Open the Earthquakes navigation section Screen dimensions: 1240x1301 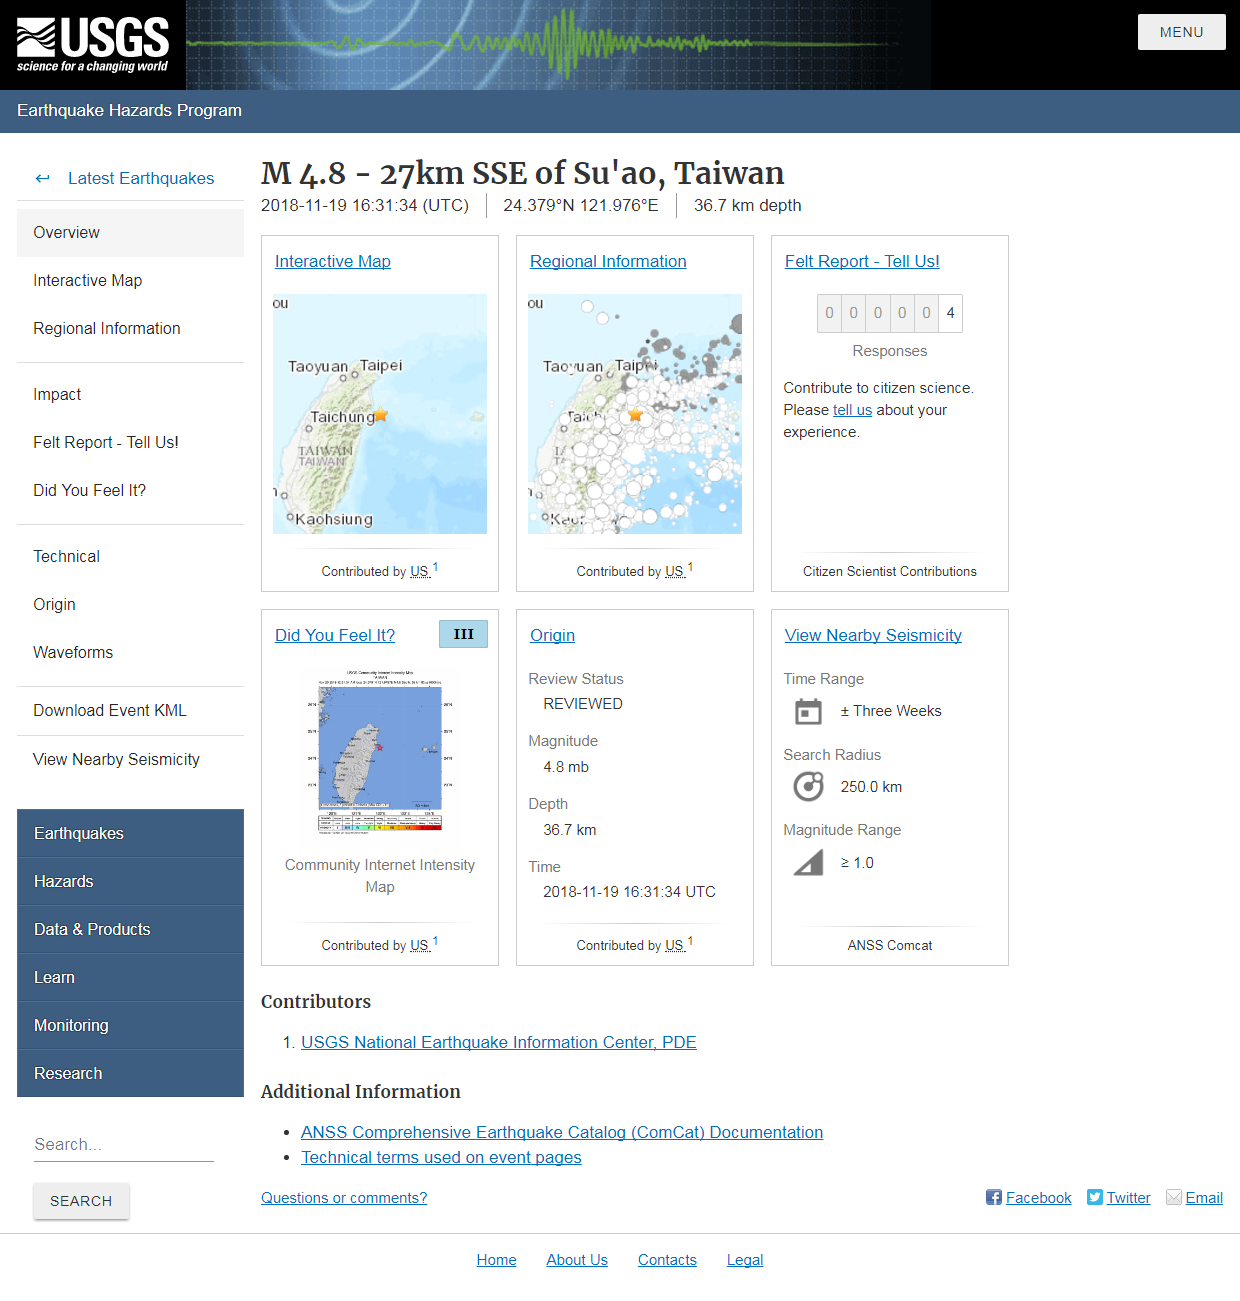[130, 833]
